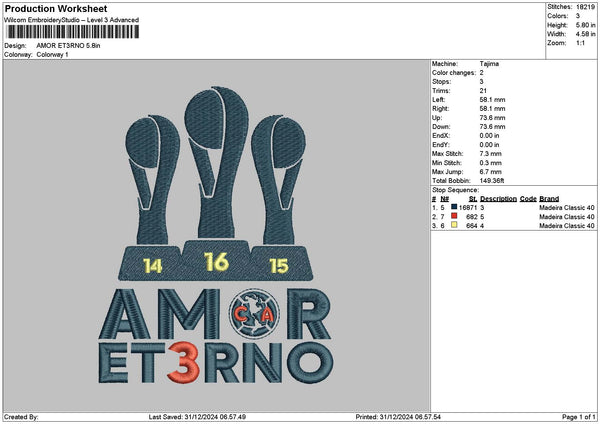This screenshot has width=600, height=424.
Task: Click the Trims value 21
Action: (x=483, y=91)
